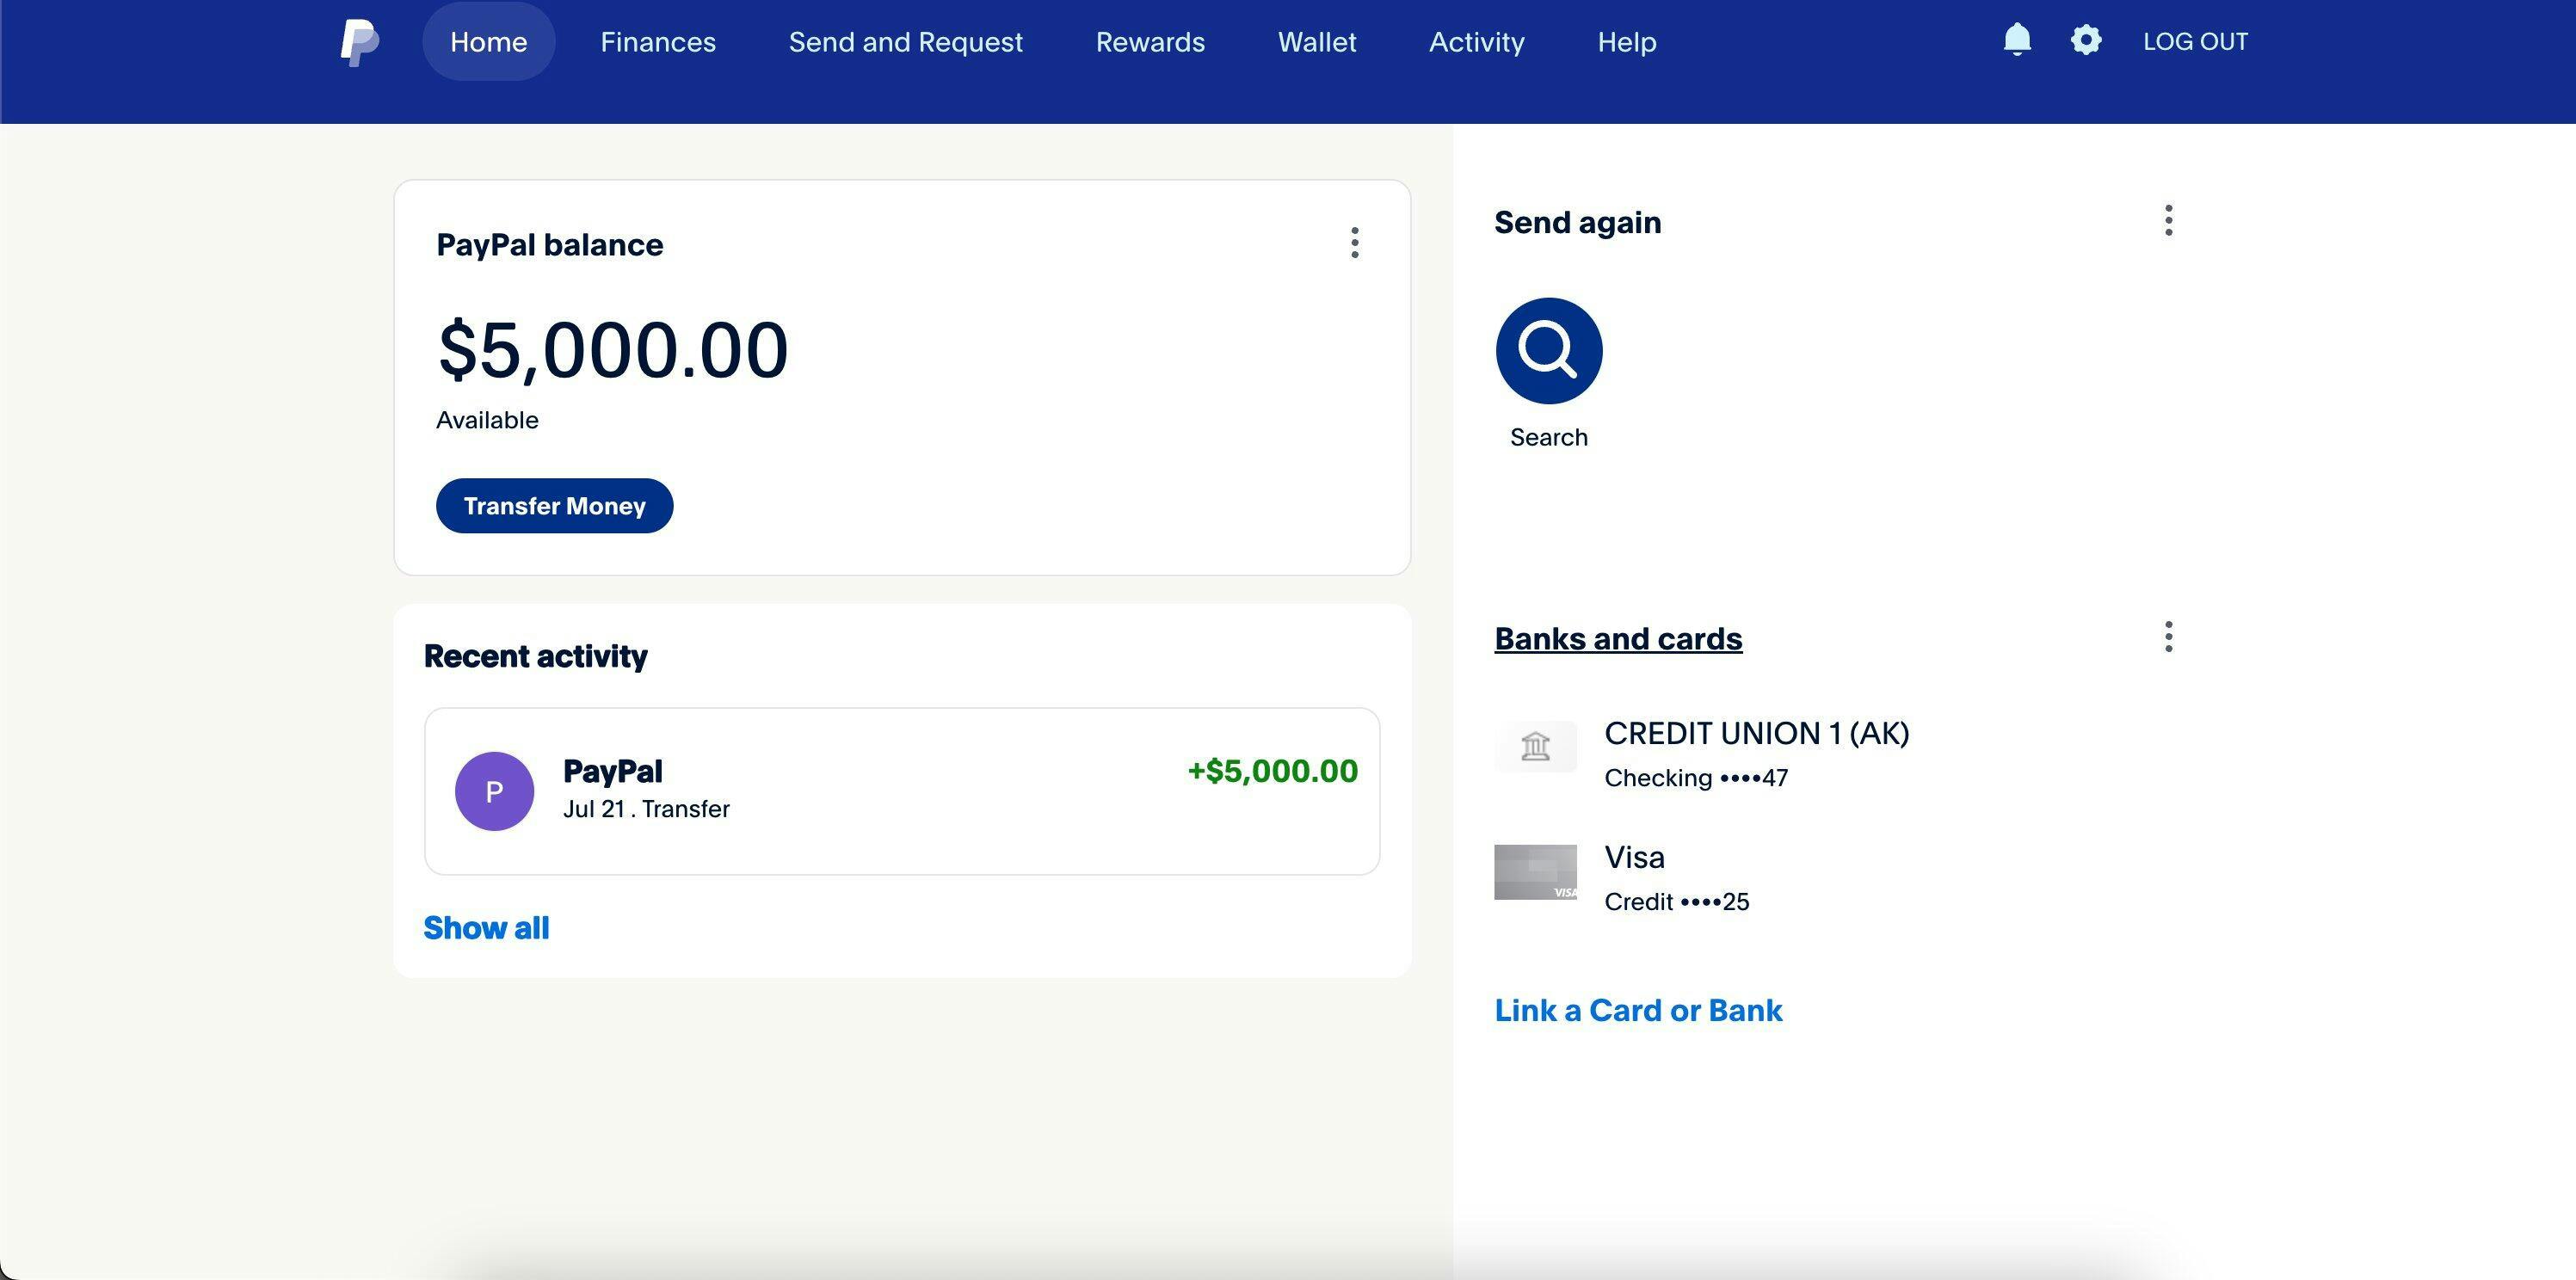Open the Activity tab

pyautogui.click(x=1476, y=42)
